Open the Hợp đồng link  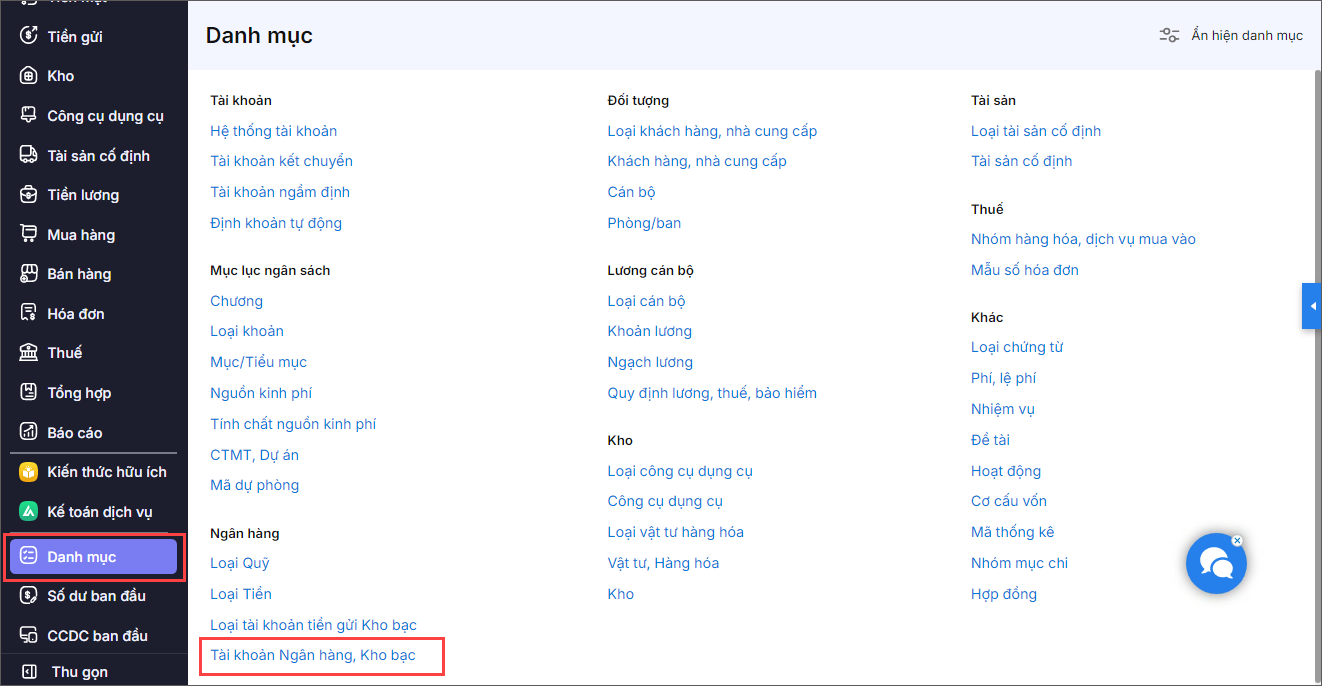coord(1003,594)
